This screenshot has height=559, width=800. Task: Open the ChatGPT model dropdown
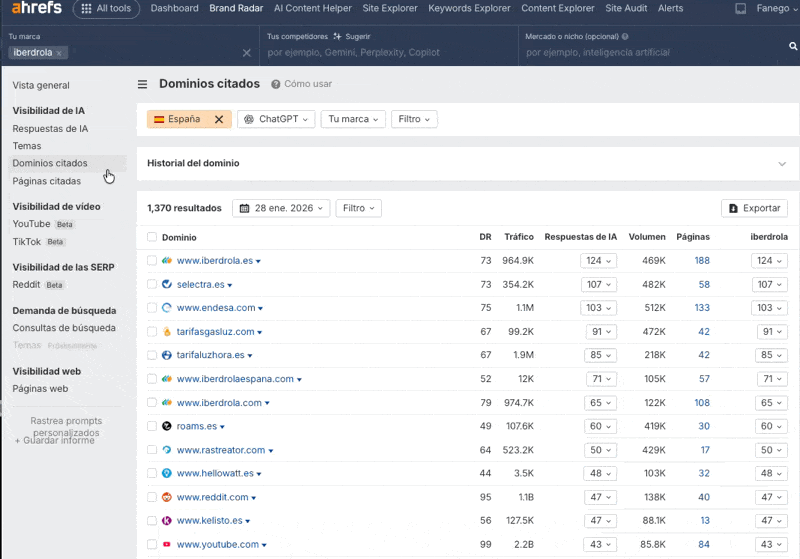[276, 119]
